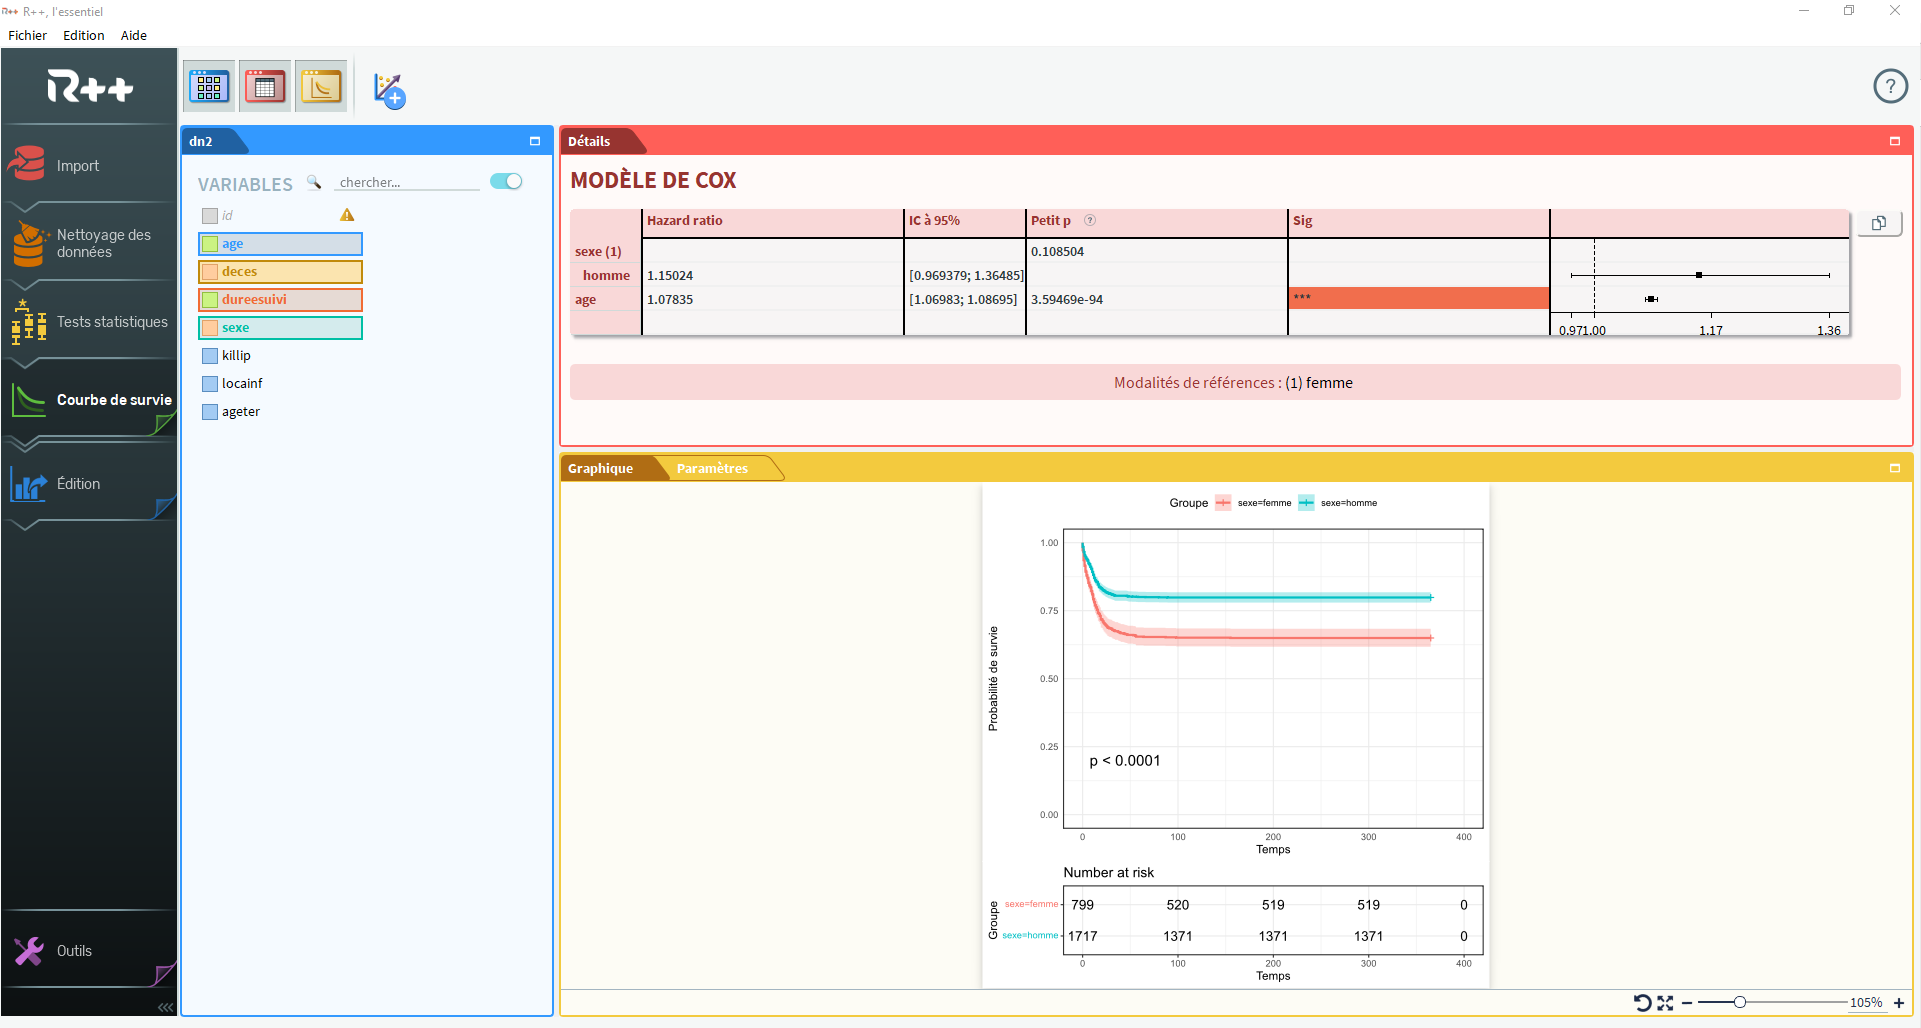Maximize the Graphique panel
This screenshot has height=1028, width=1921.
click(x=1894, y=468)
